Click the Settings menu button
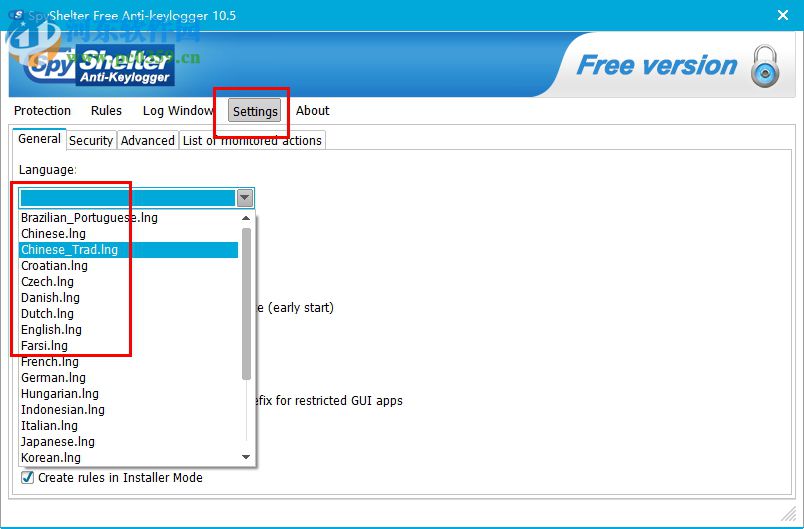 pos(255,111)
